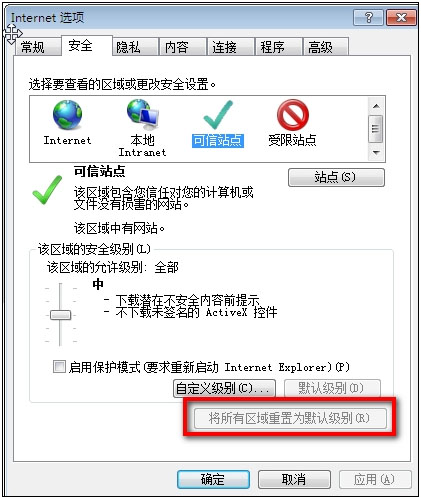The height and width of the screenshot is (499, 421).
Task: Click zone list scroll down arrow
Action: coord(376,153)
